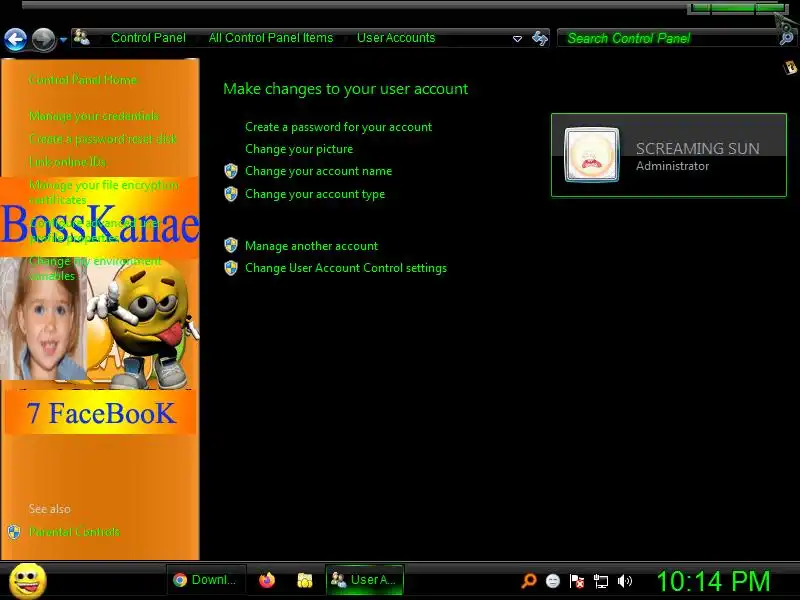800x600 pixels.
Task: Click the grey smiley face tray icon
Action: [x=553, y=581]
